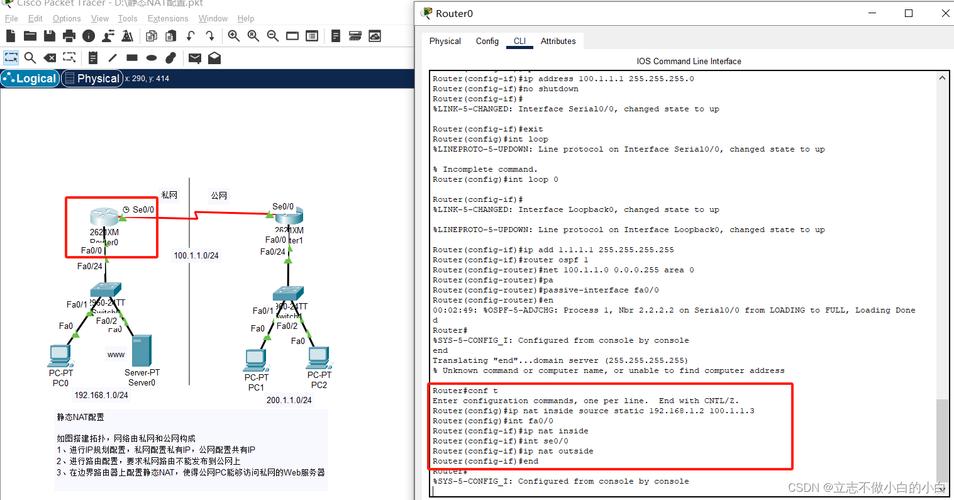
Task: Click the CLI line 'ip nat outside'
Action: [513, 451]
